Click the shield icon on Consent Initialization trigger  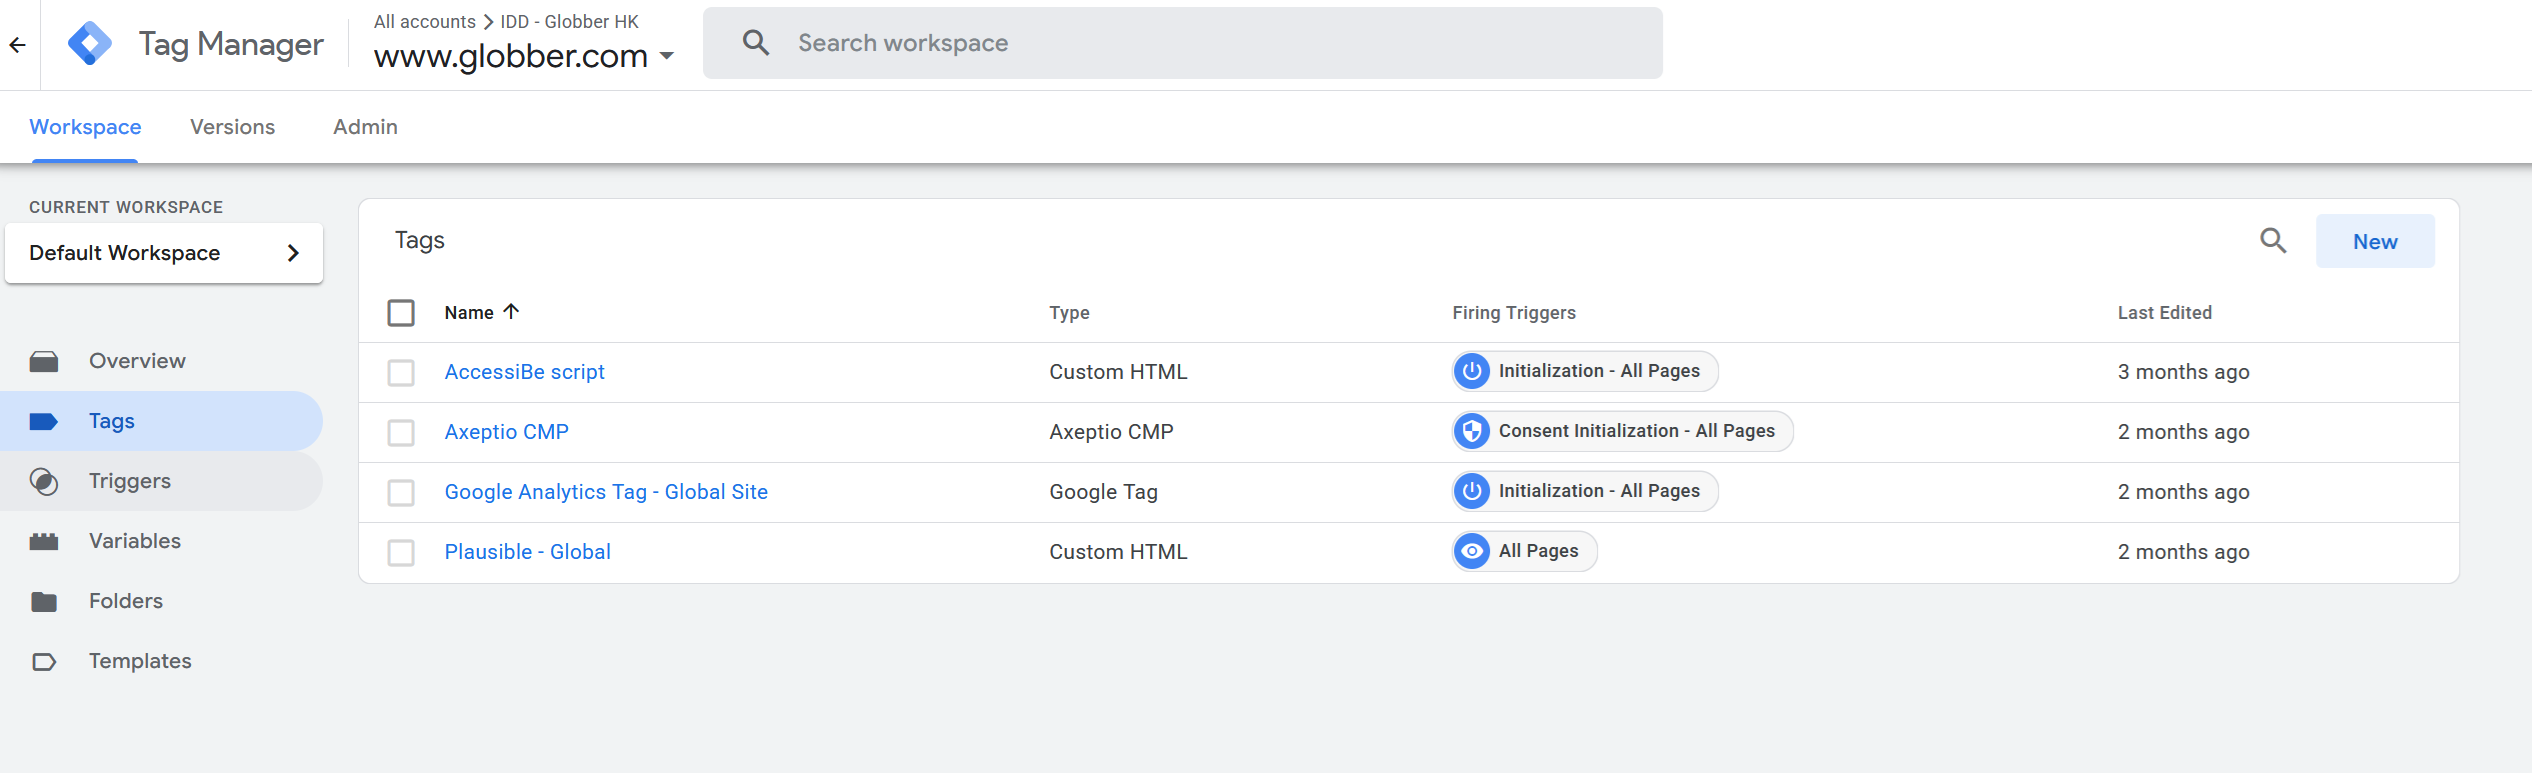(1472, 431)
